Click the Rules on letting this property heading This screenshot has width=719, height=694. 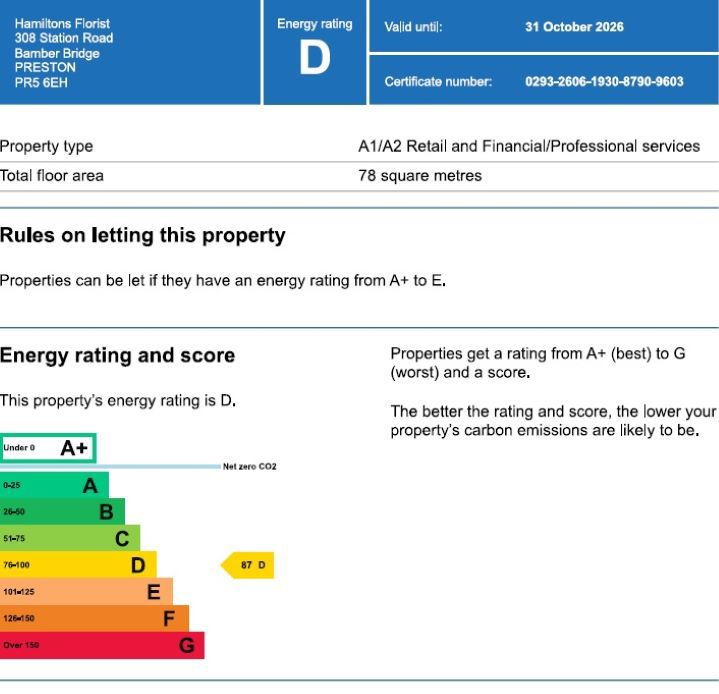143,236
